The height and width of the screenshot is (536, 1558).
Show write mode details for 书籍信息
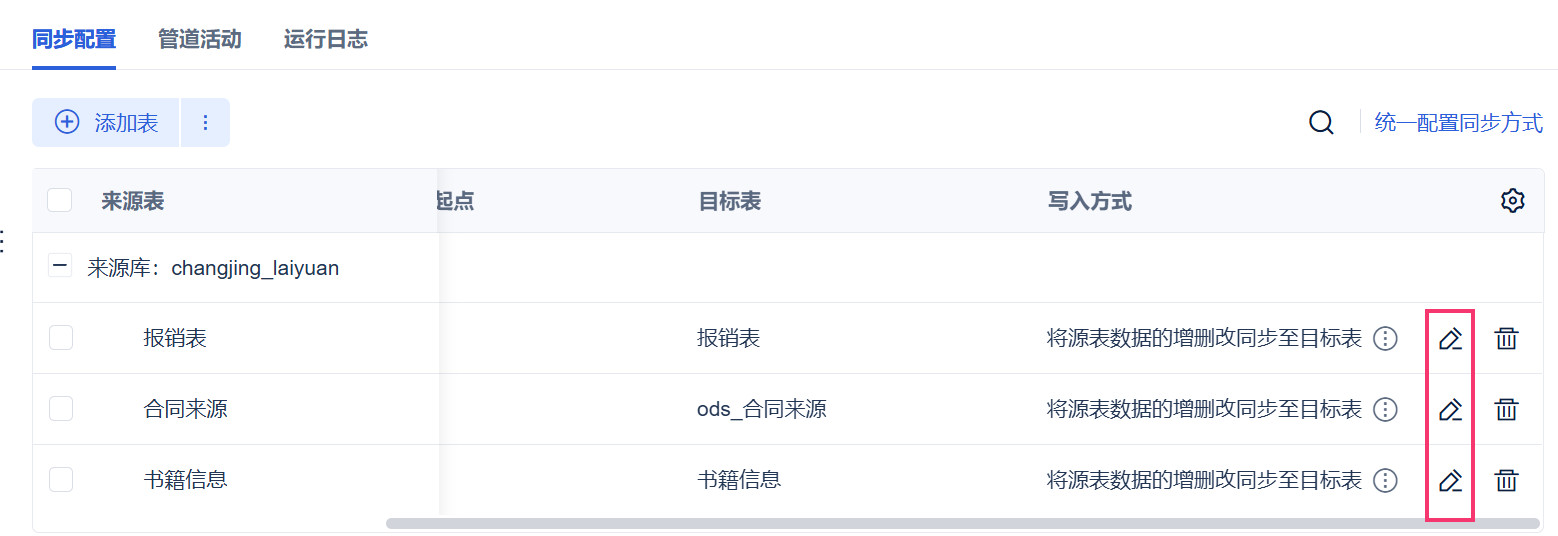1385,481
